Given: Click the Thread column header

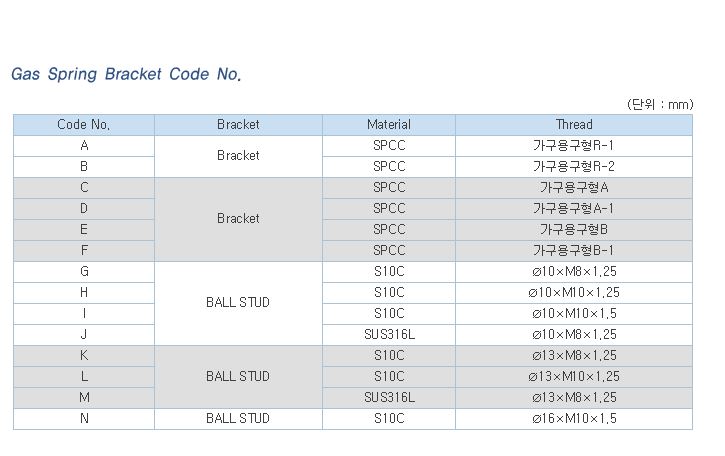Looking at the screenshot, I should [574, 125].
